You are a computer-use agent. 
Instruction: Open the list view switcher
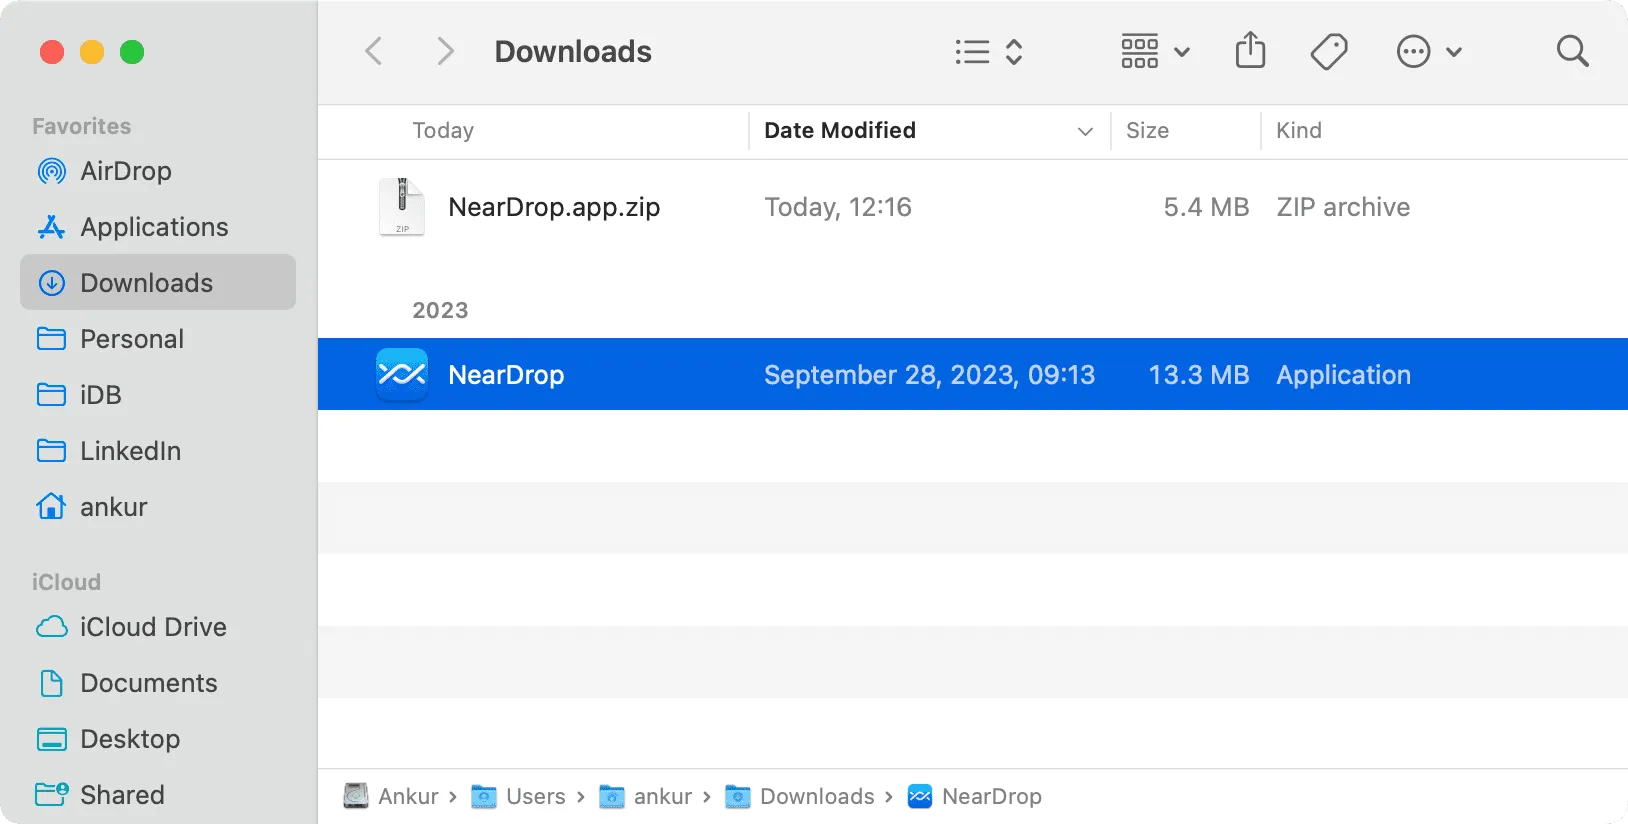[988, 51]
